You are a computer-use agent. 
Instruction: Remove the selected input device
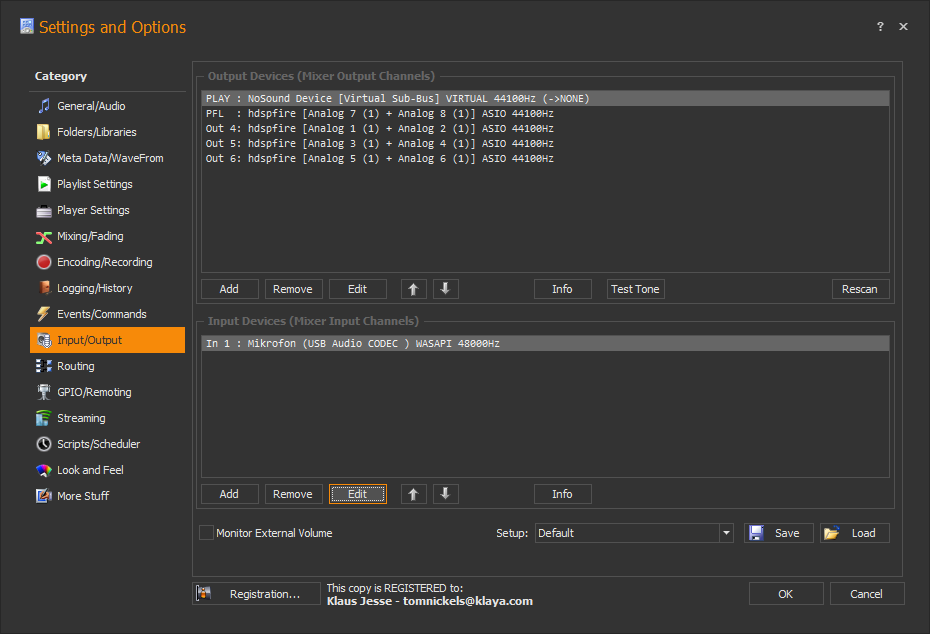click(x=293, y=495)
